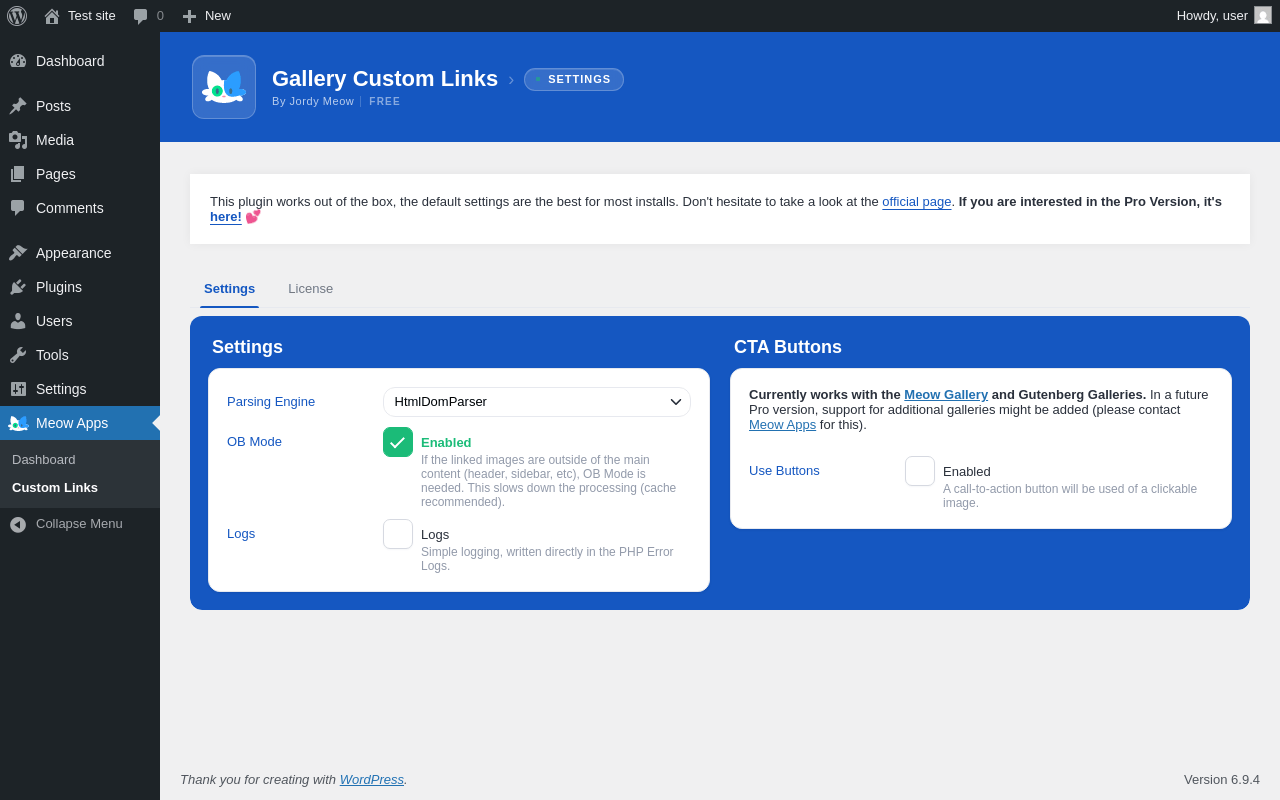The image size is (1280, 800).
Task: Click the FREE label in the header
Action: click(x=385, y=102)
